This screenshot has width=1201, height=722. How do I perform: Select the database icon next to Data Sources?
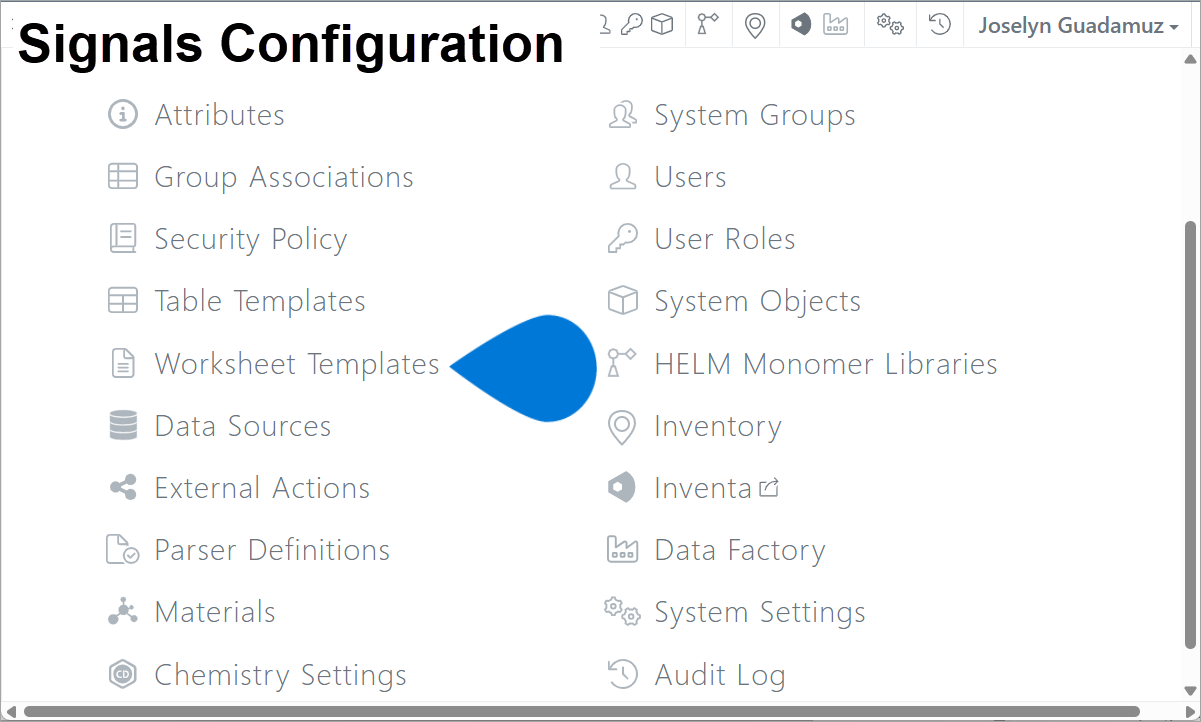click(122, 424)
